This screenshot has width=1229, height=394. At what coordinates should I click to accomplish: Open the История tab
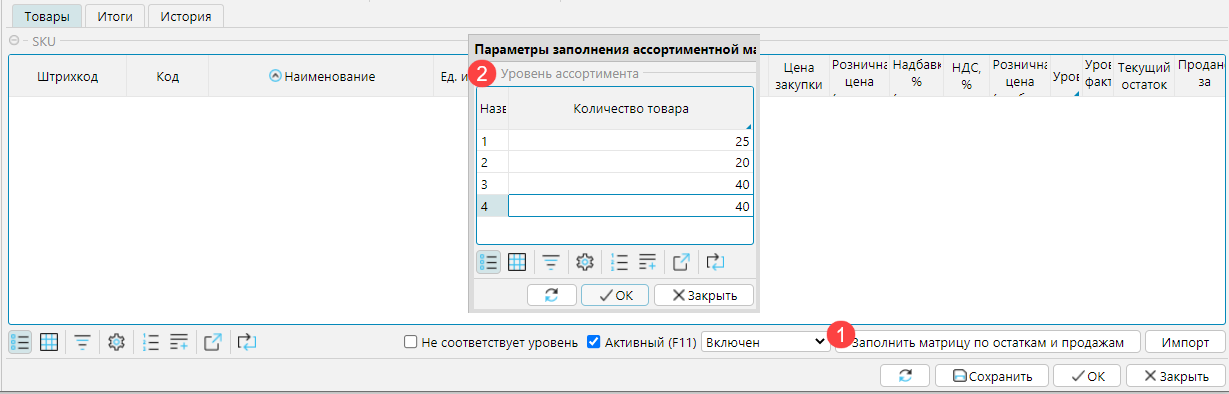[x=186, y=16]
